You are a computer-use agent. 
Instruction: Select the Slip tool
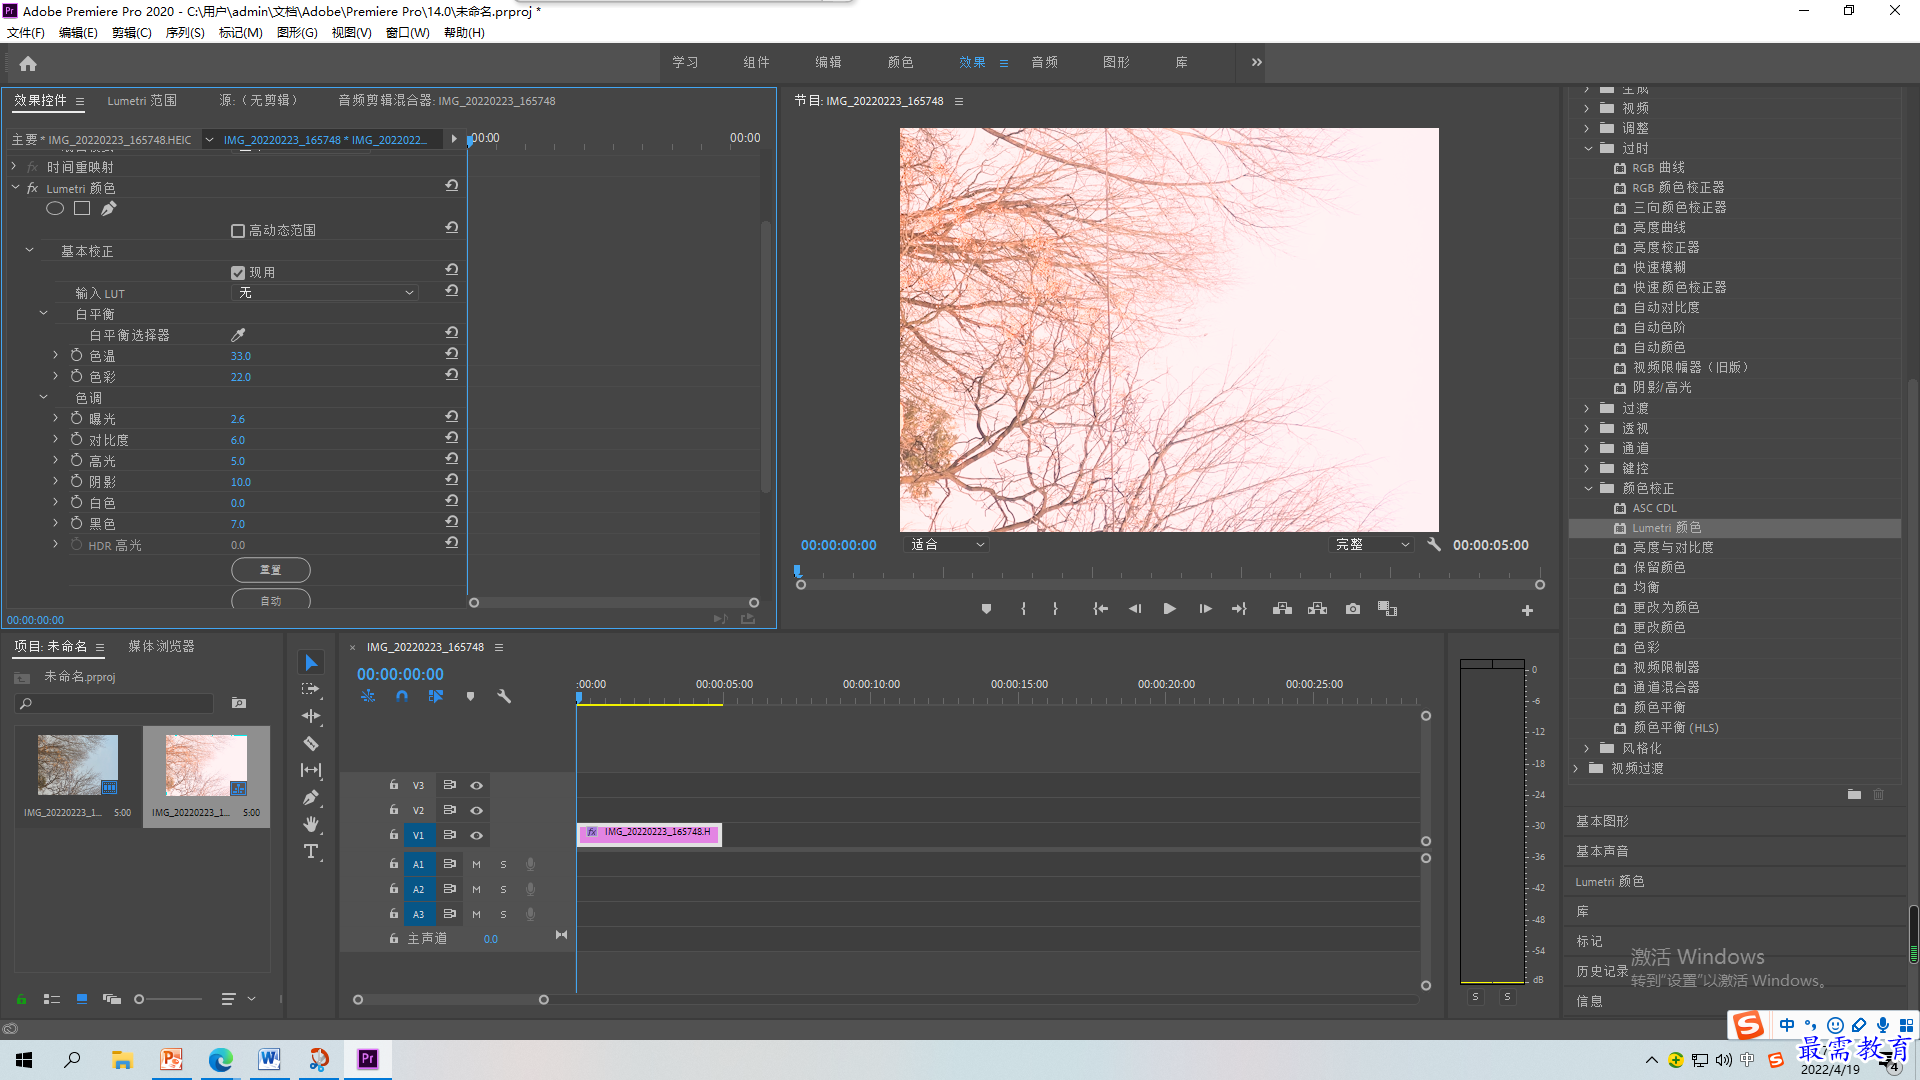click(x=311, y=770)
